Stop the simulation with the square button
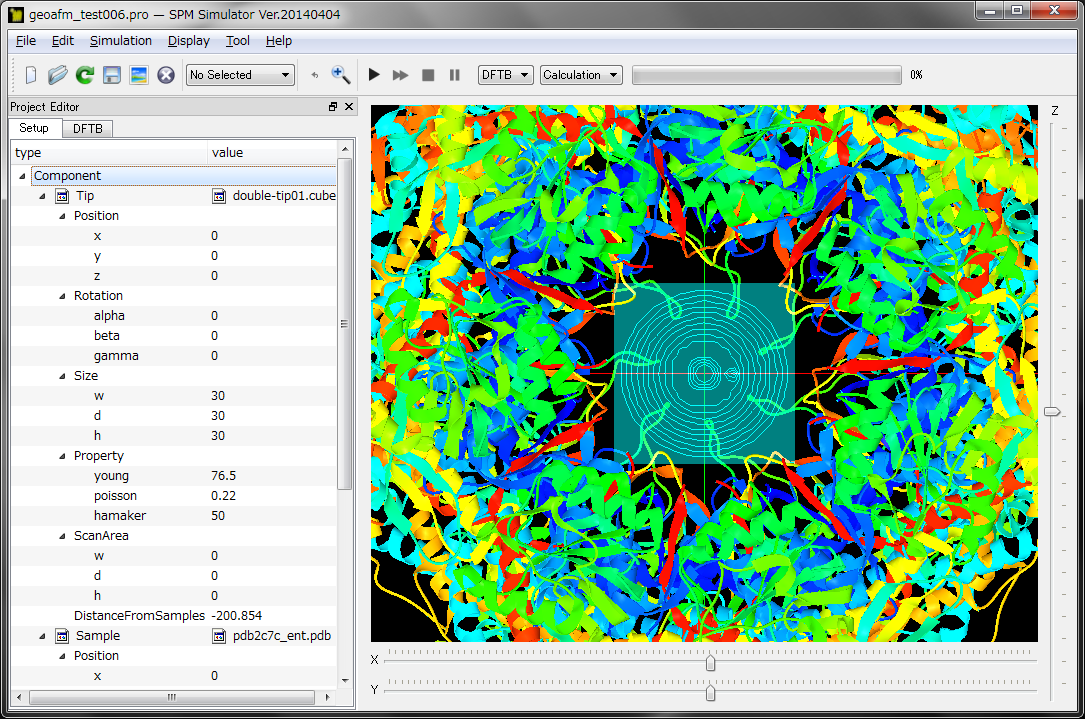Viewport: 1085px width, 719px height. pyautogui.click(x=428, y=75)
